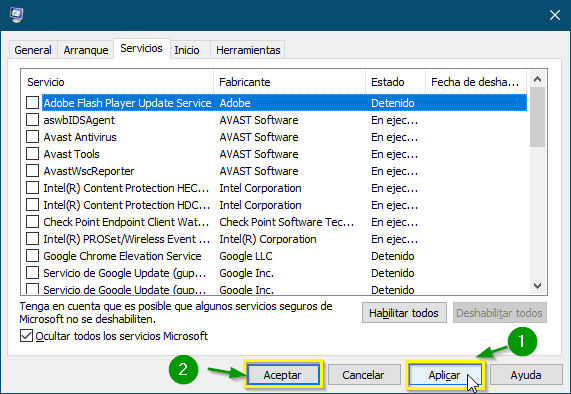Open the Arranque tab
This screenshot has width=571, height=394.
pos(86,50)
